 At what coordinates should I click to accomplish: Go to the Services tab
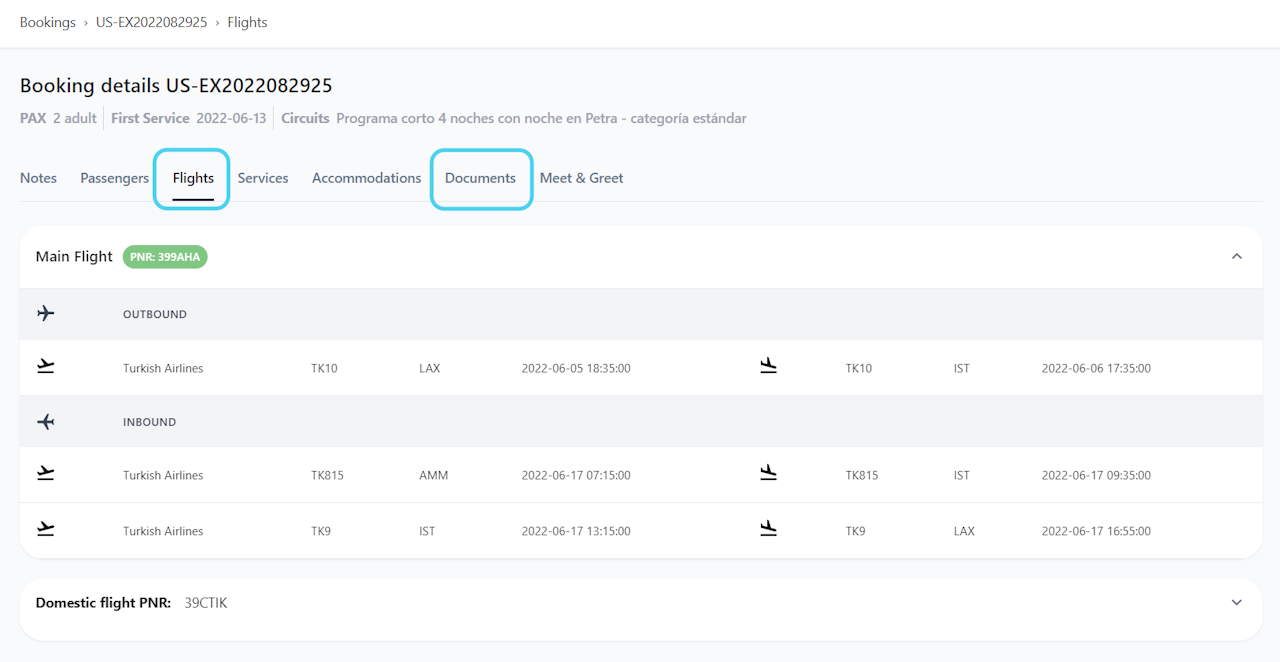[263, 178]
